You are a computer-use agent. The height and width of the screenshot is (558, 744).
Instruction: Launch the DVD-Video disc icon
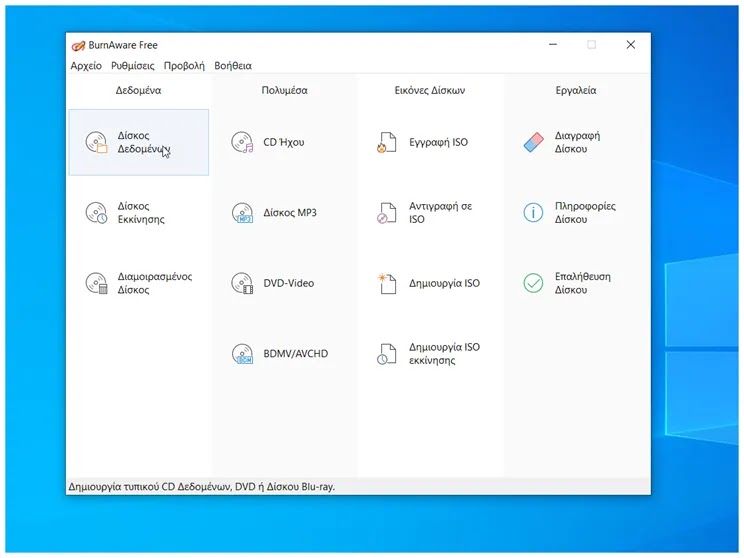(242, 283)
